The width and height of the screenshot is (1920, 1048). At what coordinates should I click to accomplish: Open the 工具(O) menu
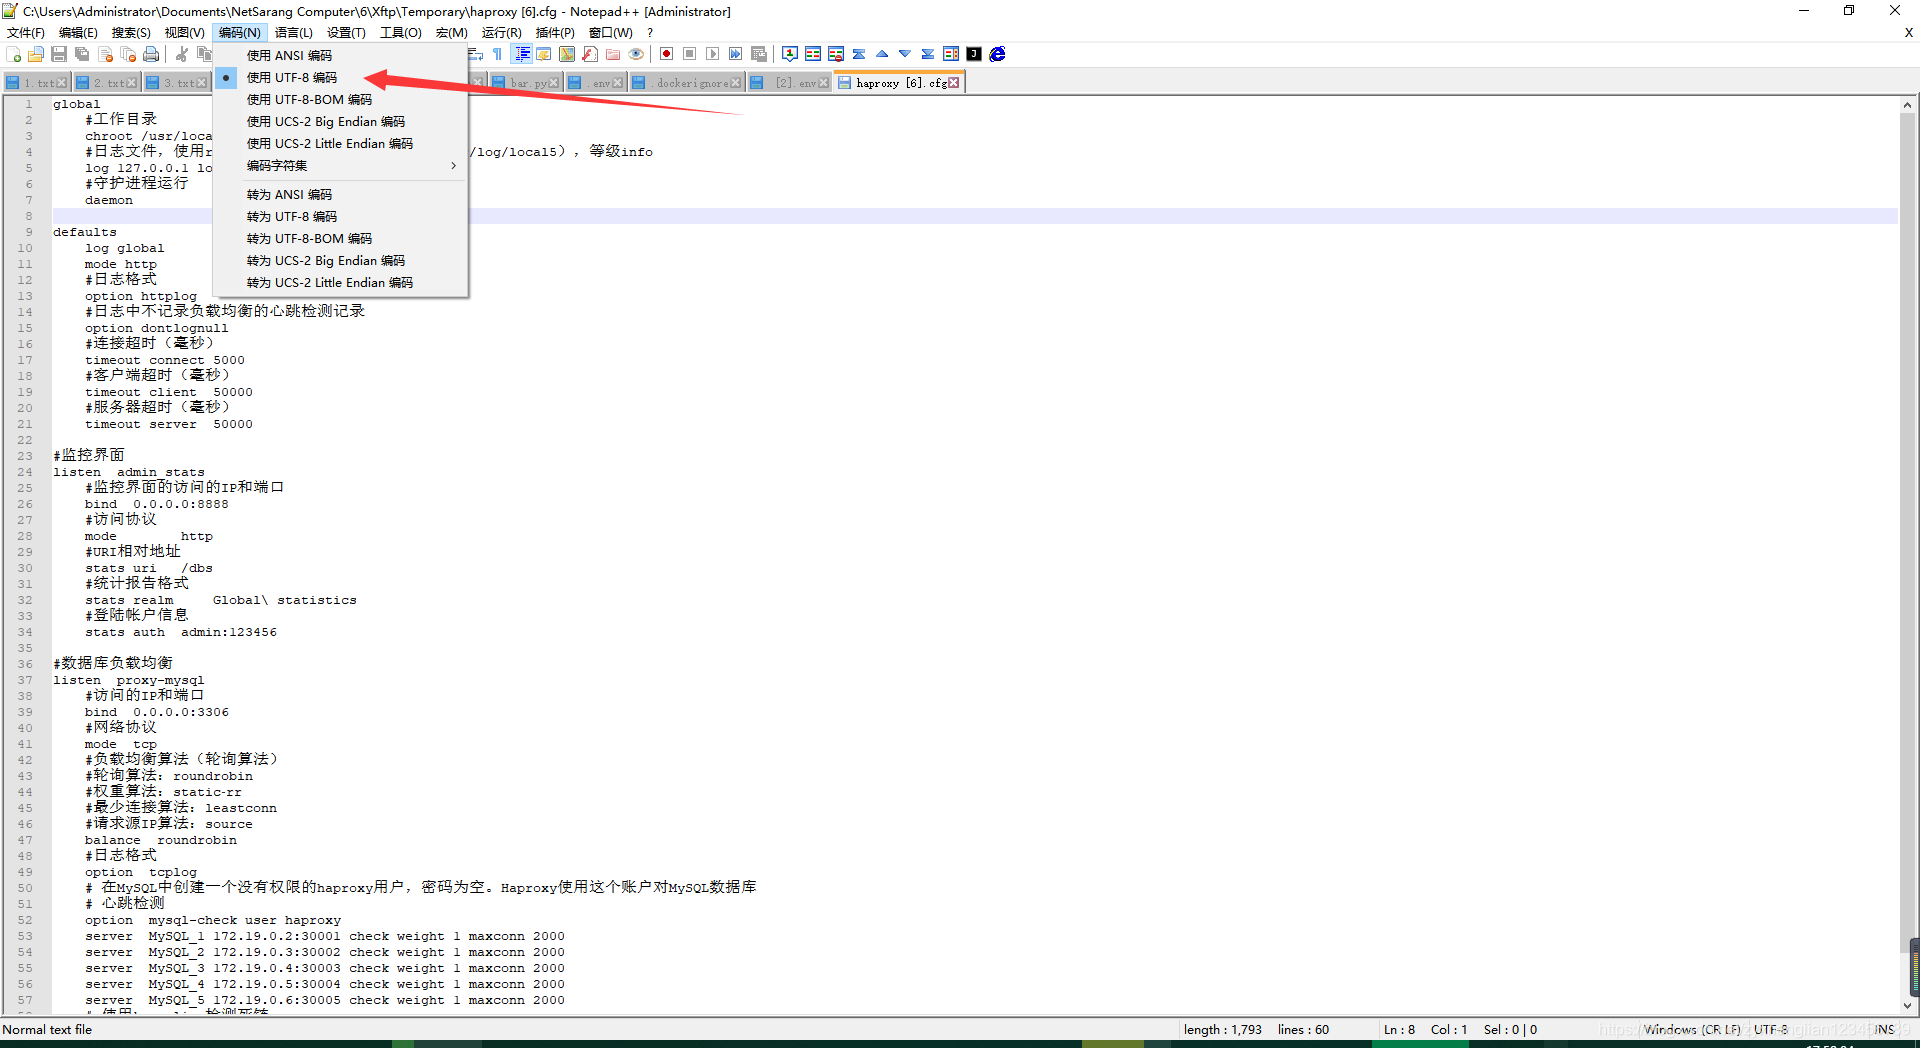point(400,33)
